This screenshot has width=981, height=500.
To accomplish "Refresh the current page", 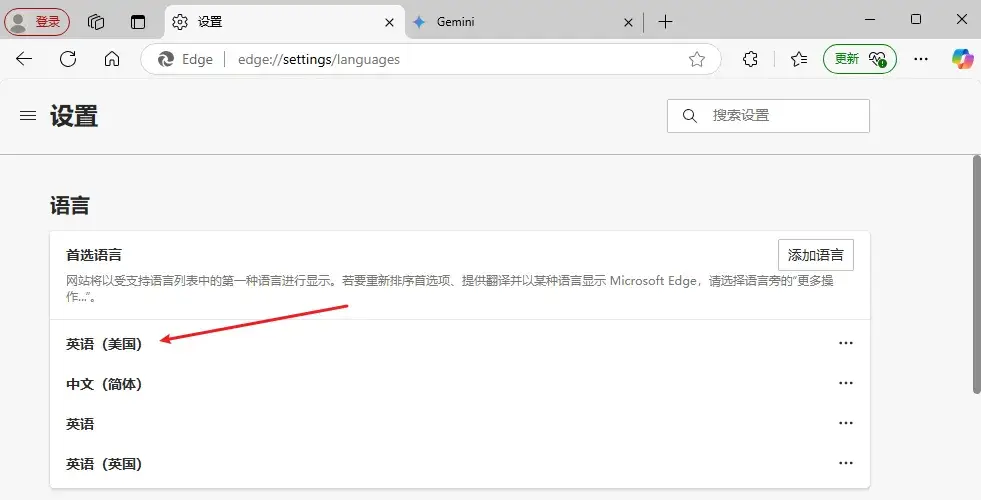I will click(68, 59).
